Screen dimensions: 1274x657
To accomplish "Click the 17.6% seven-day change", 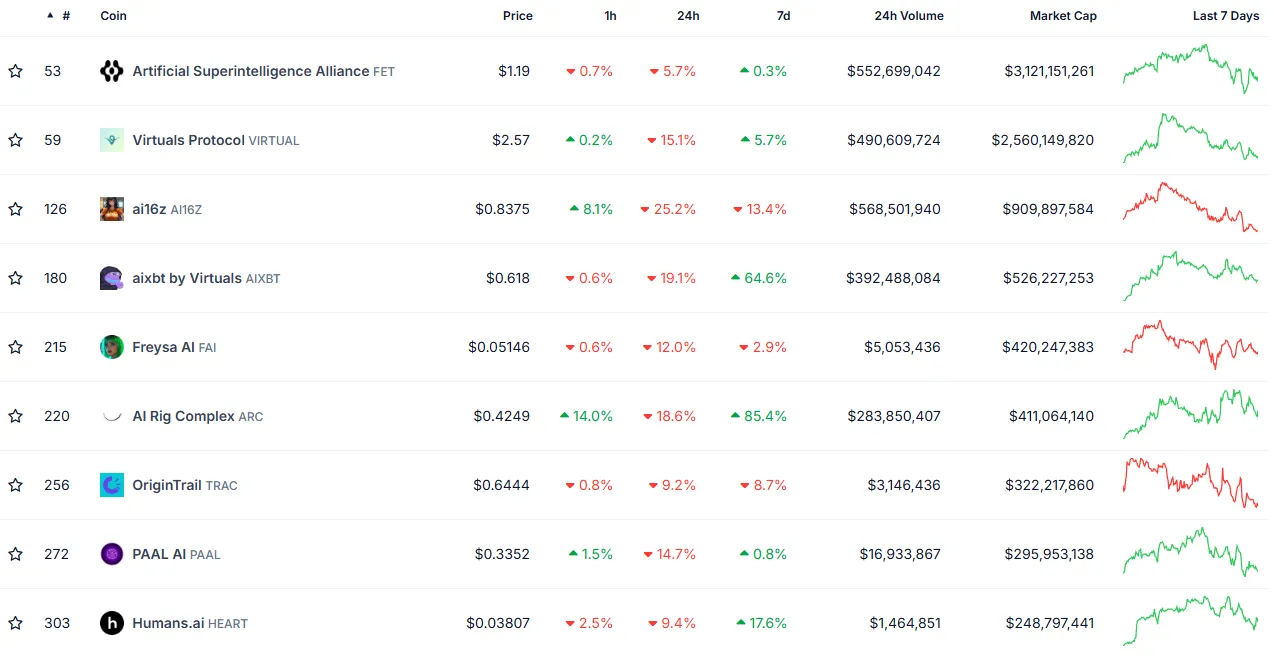I will [762, 623].
